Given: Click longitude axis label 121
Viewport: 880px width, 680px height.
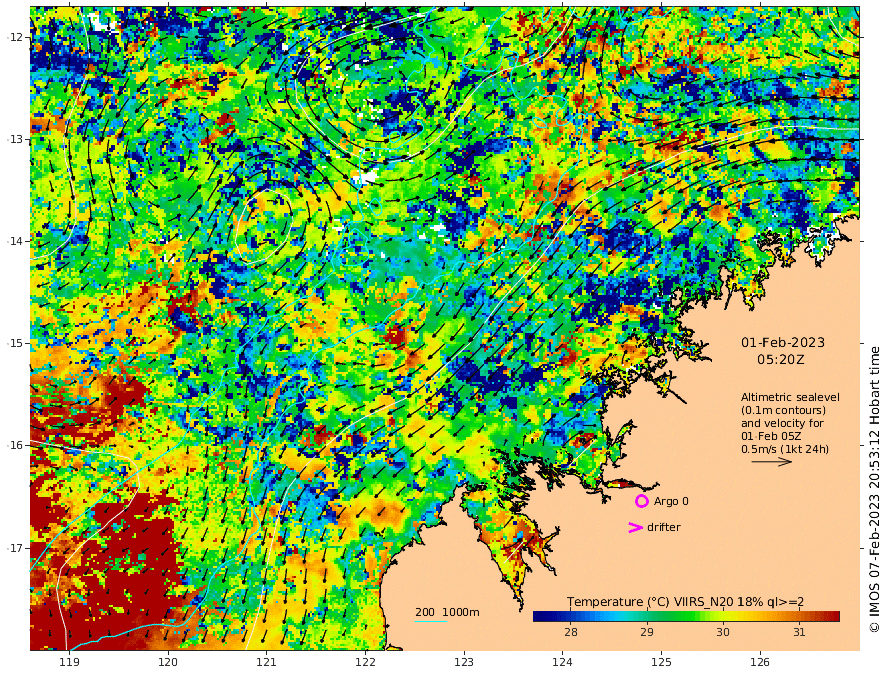Looking at the screenshot, I should click(x=267, y=663).
